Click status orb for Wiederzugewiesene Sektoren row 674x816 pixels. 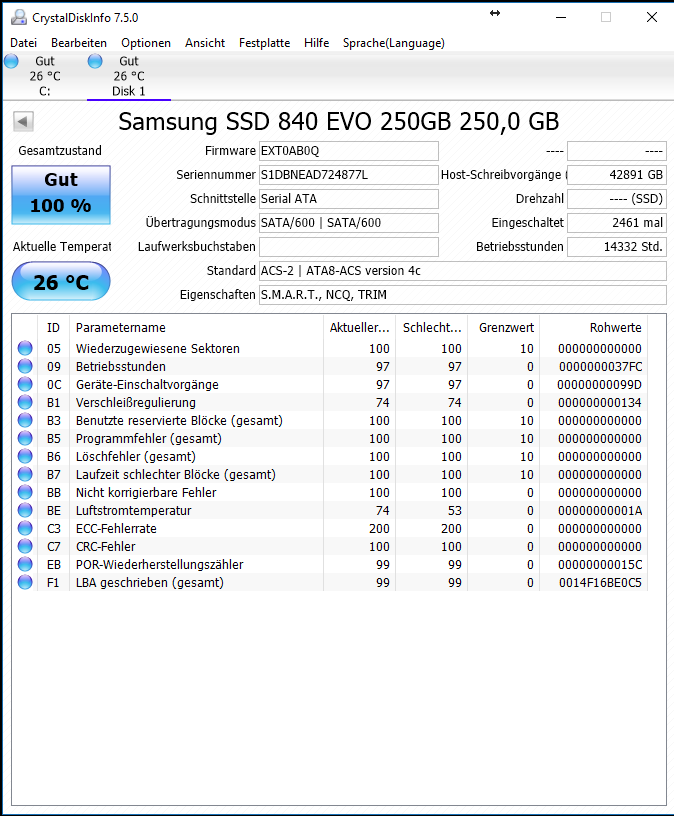pos(24,348)
